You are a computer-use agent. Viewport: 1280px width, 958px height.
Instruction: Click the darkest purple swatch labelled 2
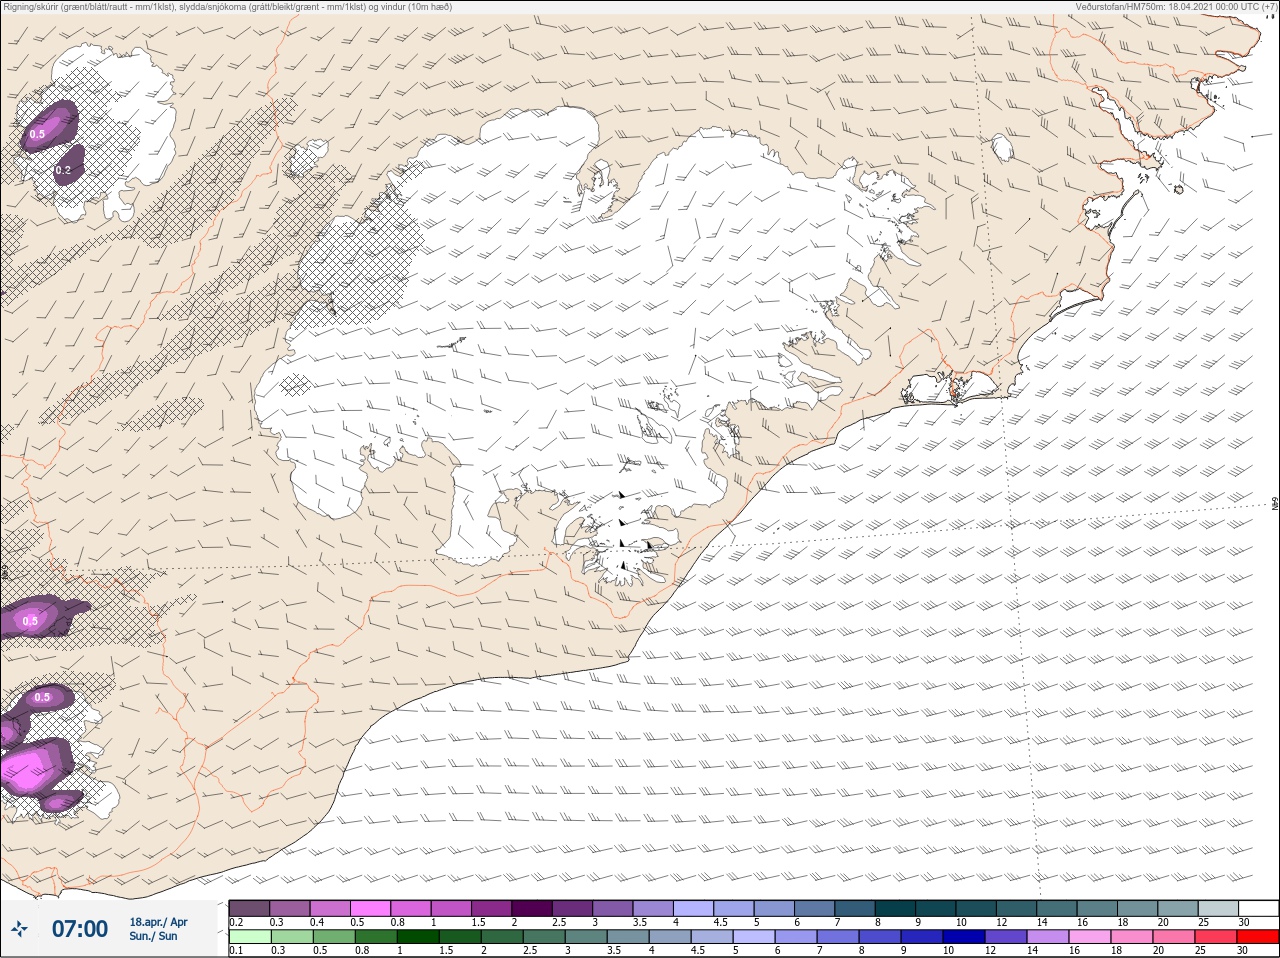coord(532,908)
